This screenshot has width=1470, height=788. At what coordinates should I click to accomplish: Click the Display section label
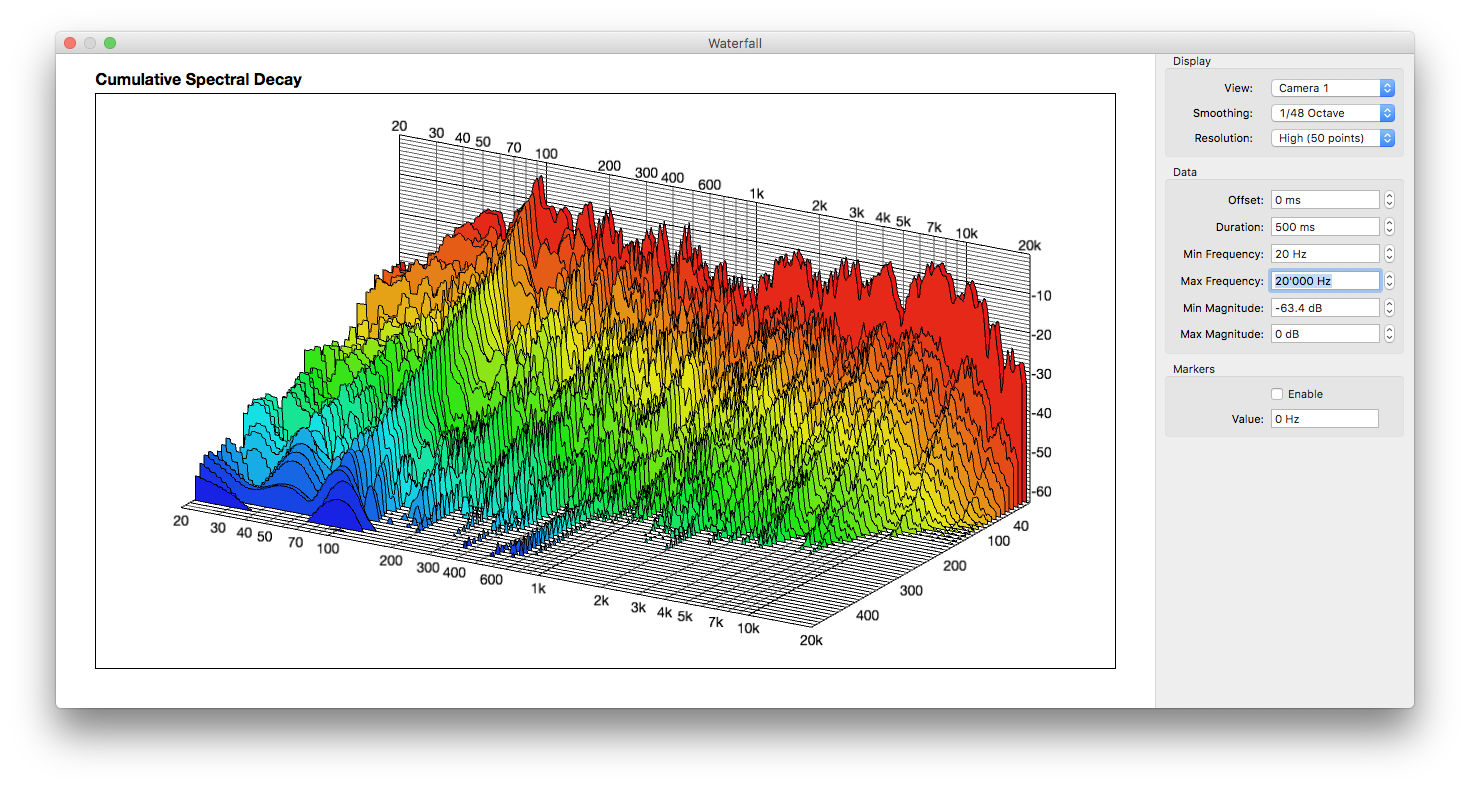coord(1192,61)
